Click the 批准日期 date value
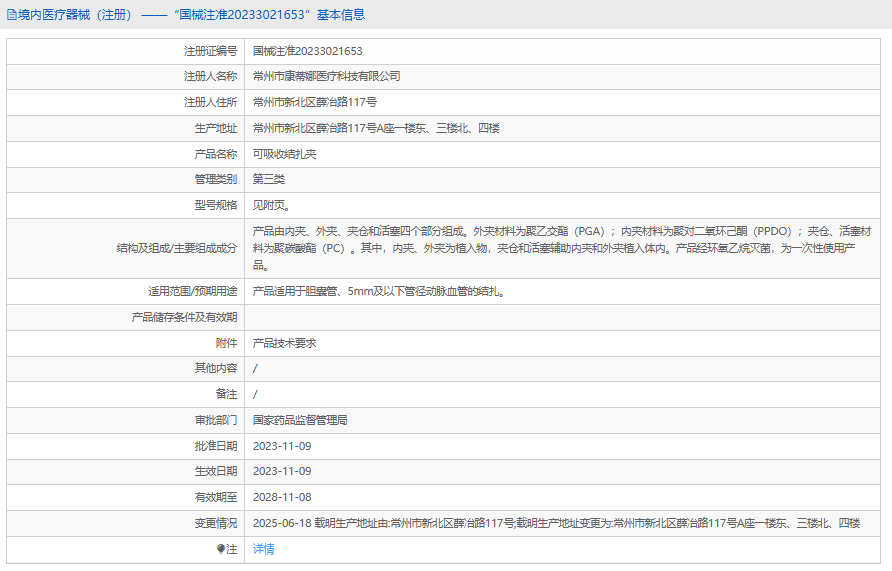Viewport: 892px width, 571px height. (x=282, y=446)
